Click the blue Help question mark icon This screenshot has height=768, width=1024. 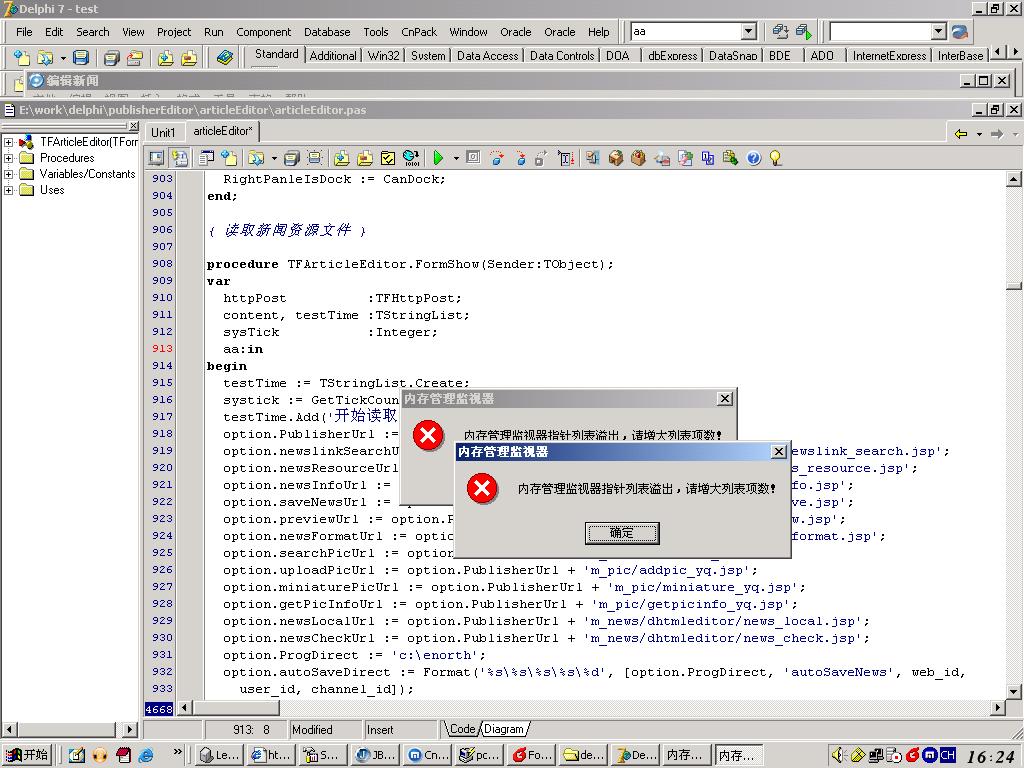click(x=754, y=158)
